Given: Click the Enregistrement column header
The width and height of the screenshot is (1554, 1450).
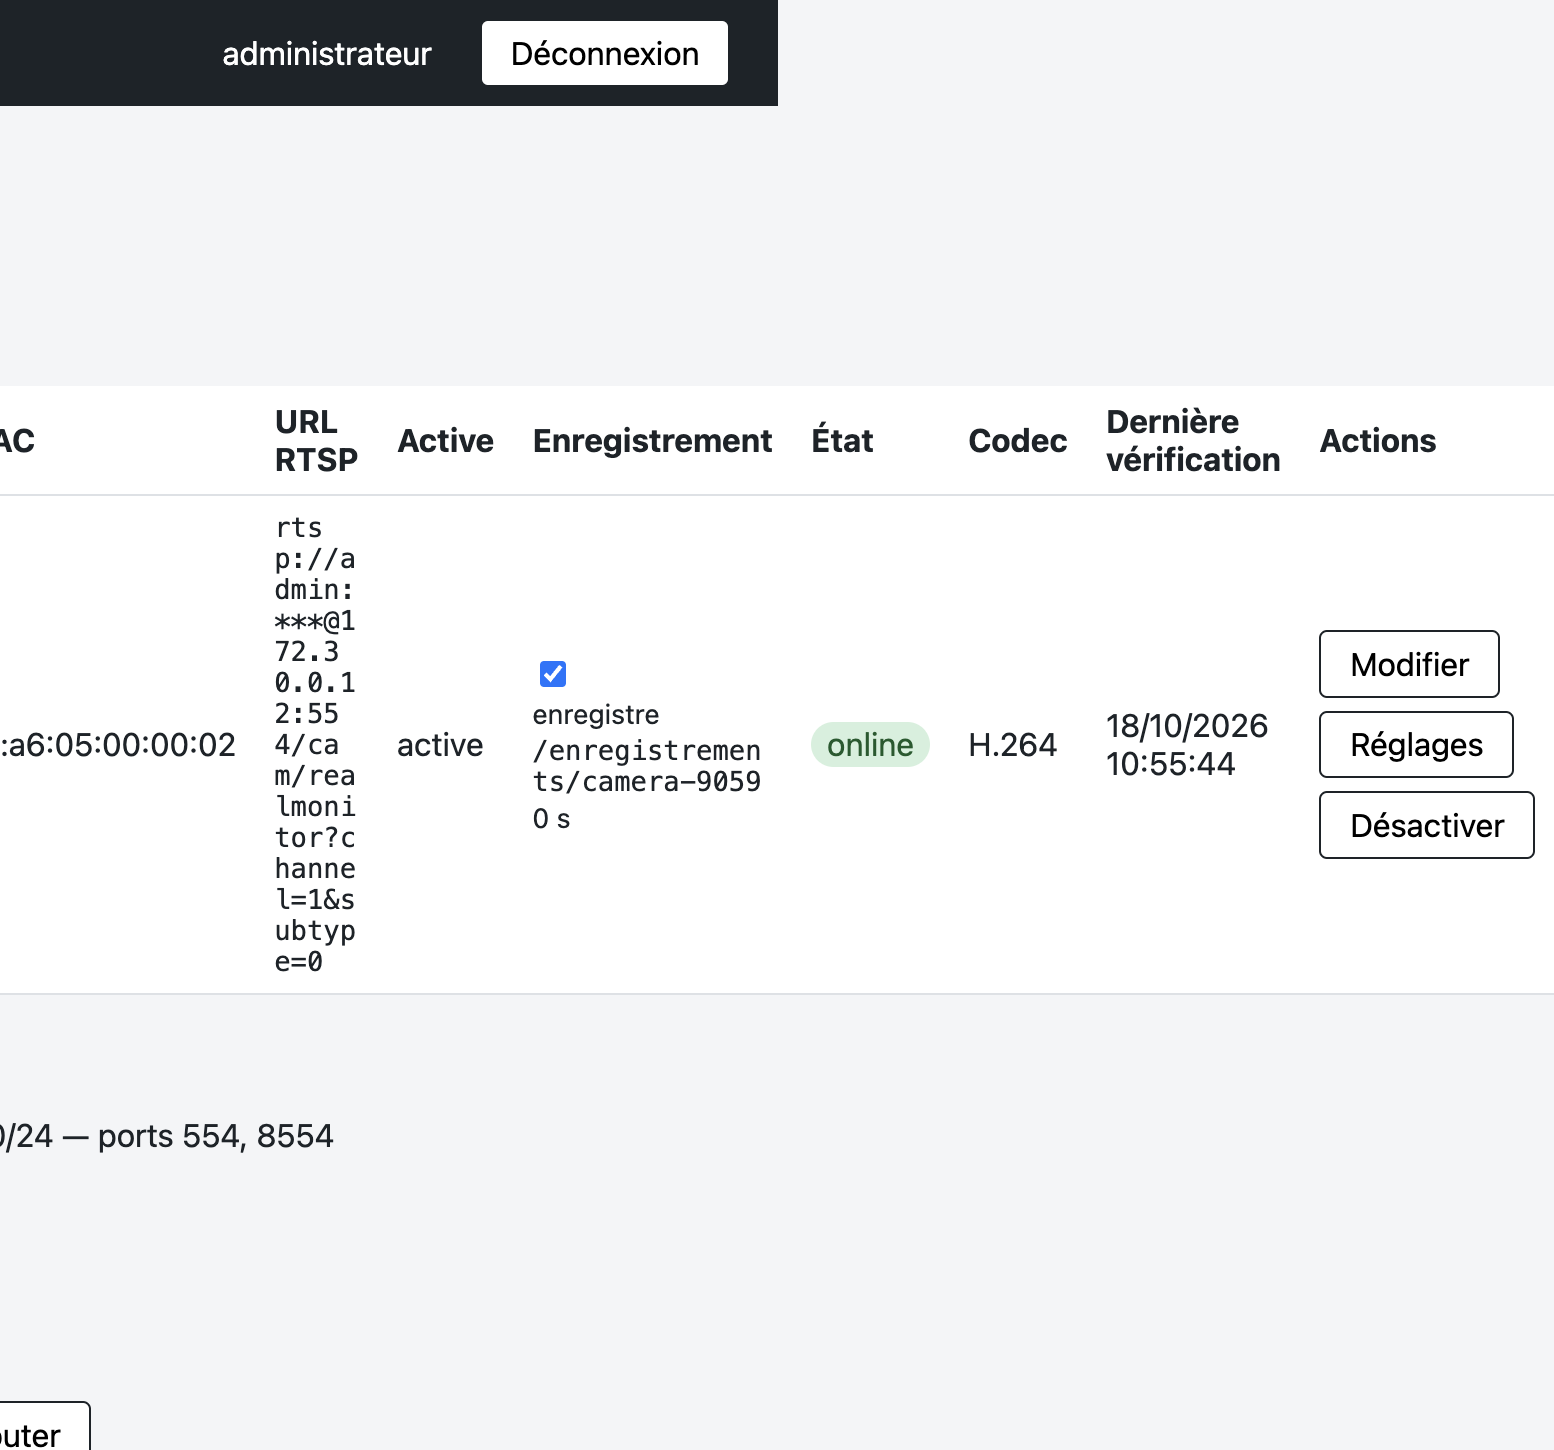Looking at the screenshot, I should 652,441.
